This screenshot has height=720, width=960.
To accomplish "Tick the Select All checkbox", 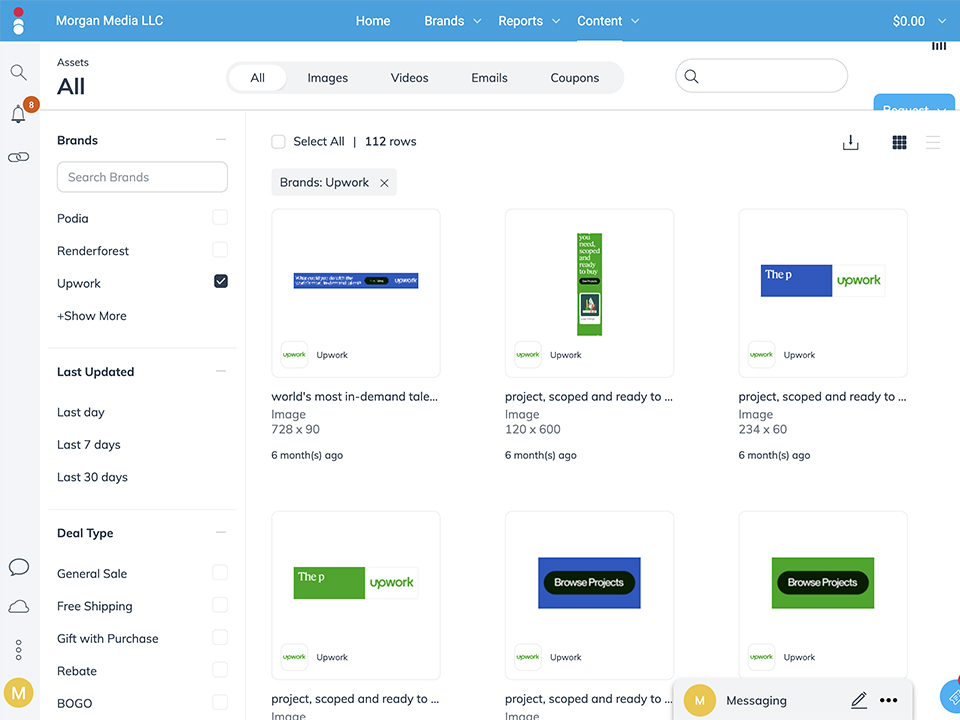I will click(x=279, y=142).
